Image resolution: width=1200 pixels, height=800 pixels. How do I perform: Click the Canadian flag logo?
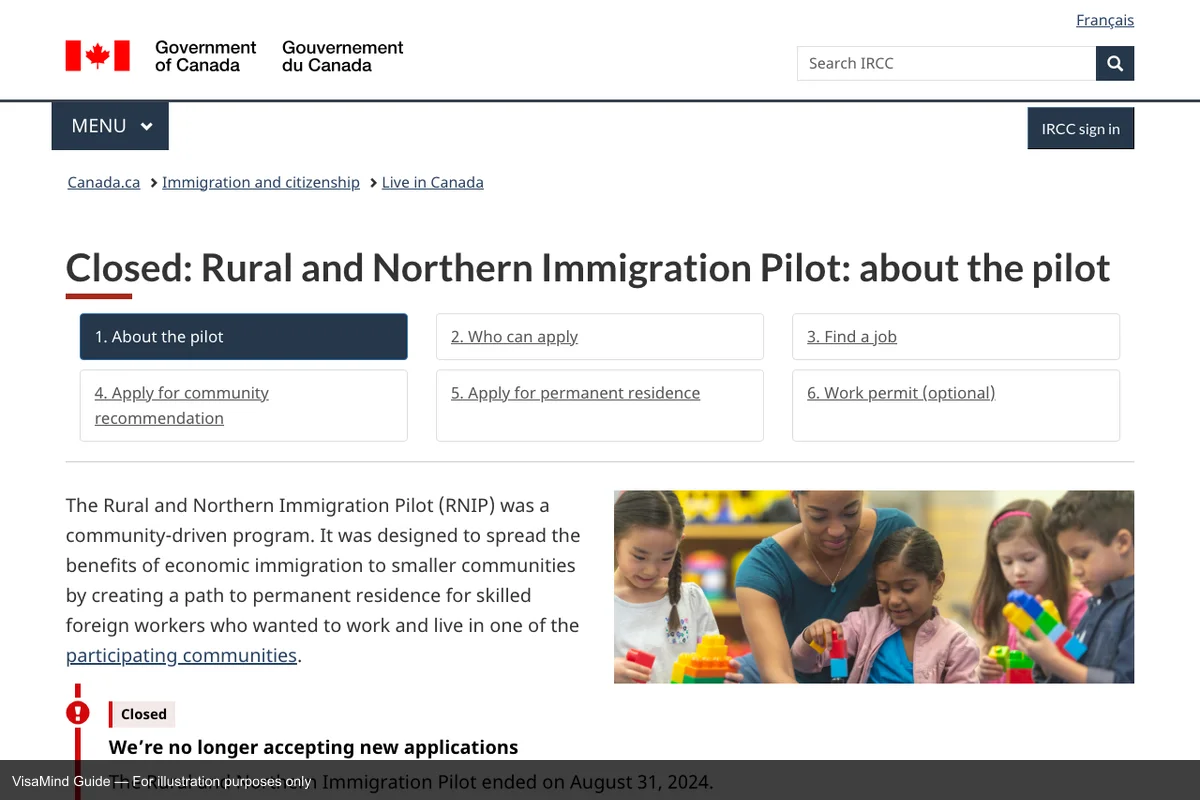(x=97, y=56)
